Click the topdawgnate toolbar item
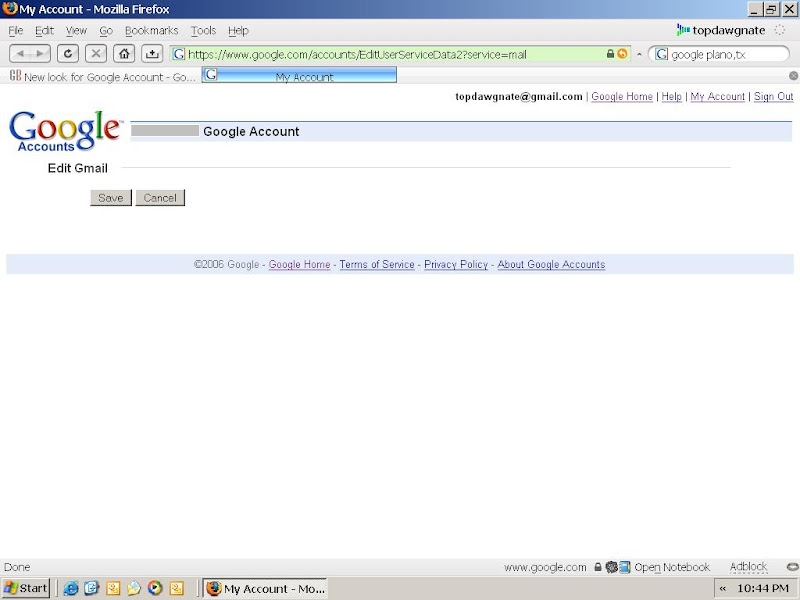The height and width of the screenshot is (600, 800). click(x=721, y=31)
